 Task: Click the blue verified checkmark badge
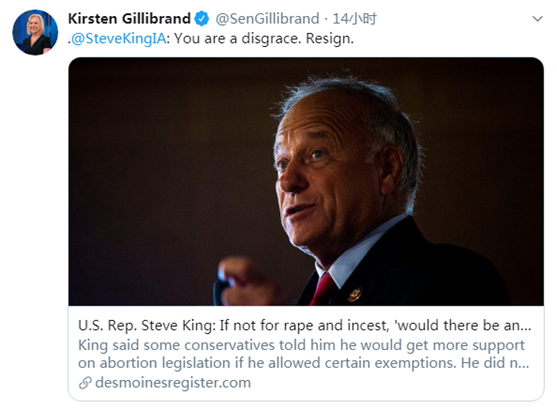point(202,18)
